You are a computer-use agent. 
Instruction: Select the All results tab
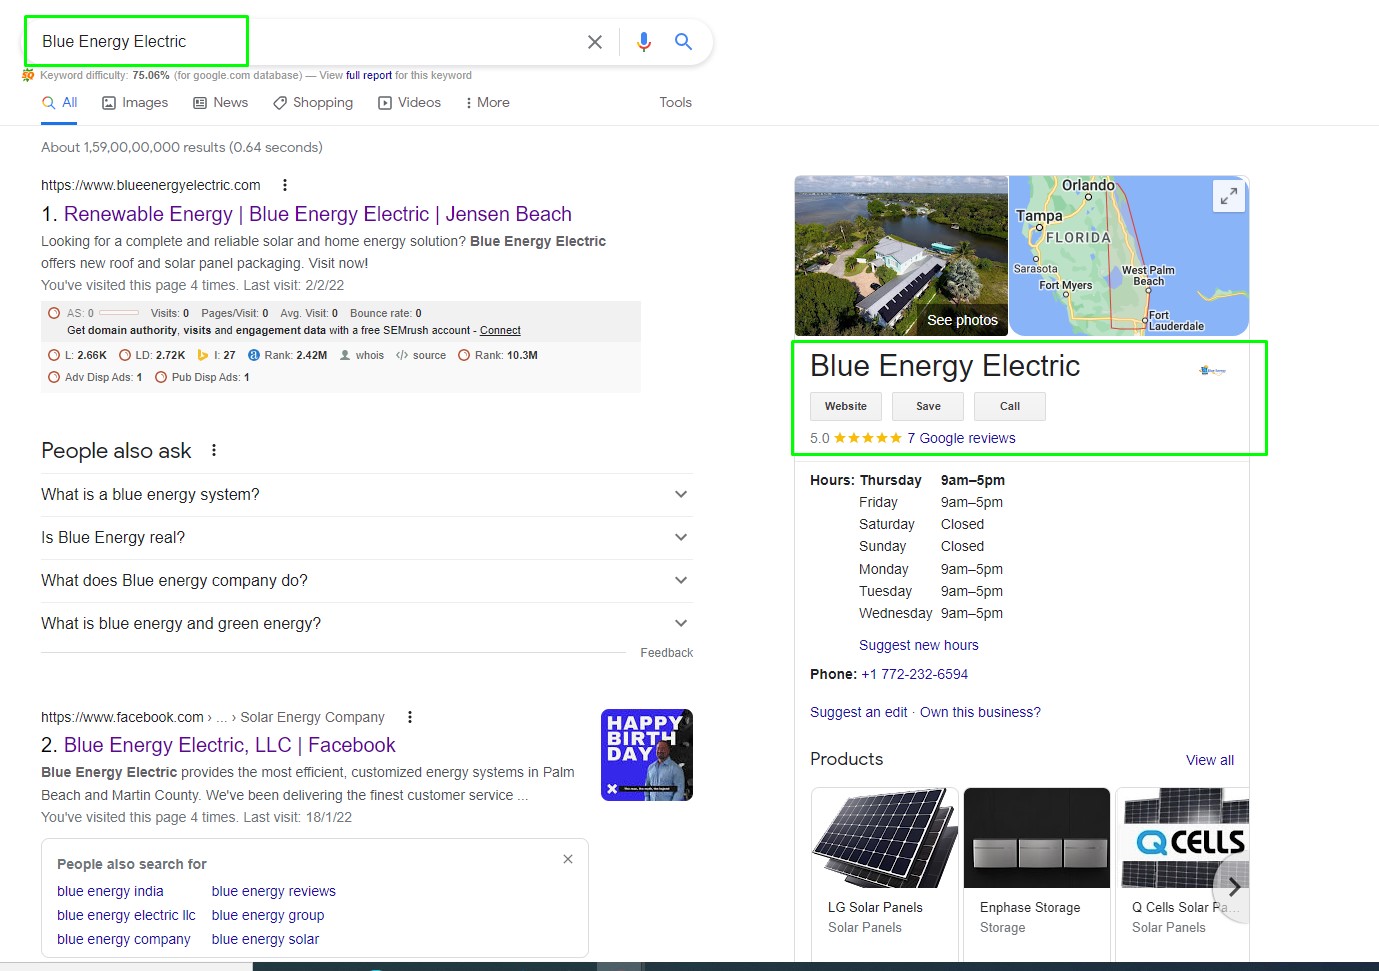pyautogui.click(x=59, y=102)
